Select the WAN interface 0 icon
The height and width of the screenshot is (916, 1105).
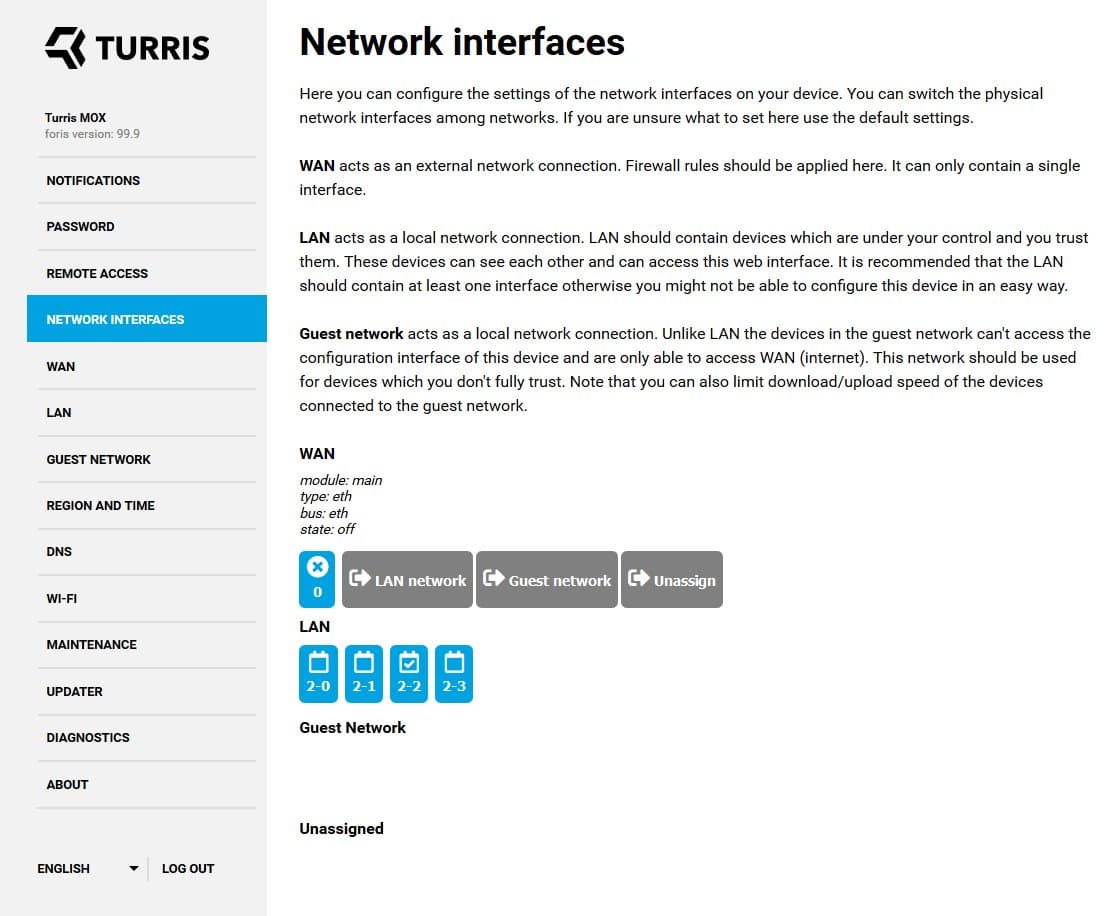click(x=317, y=579)
